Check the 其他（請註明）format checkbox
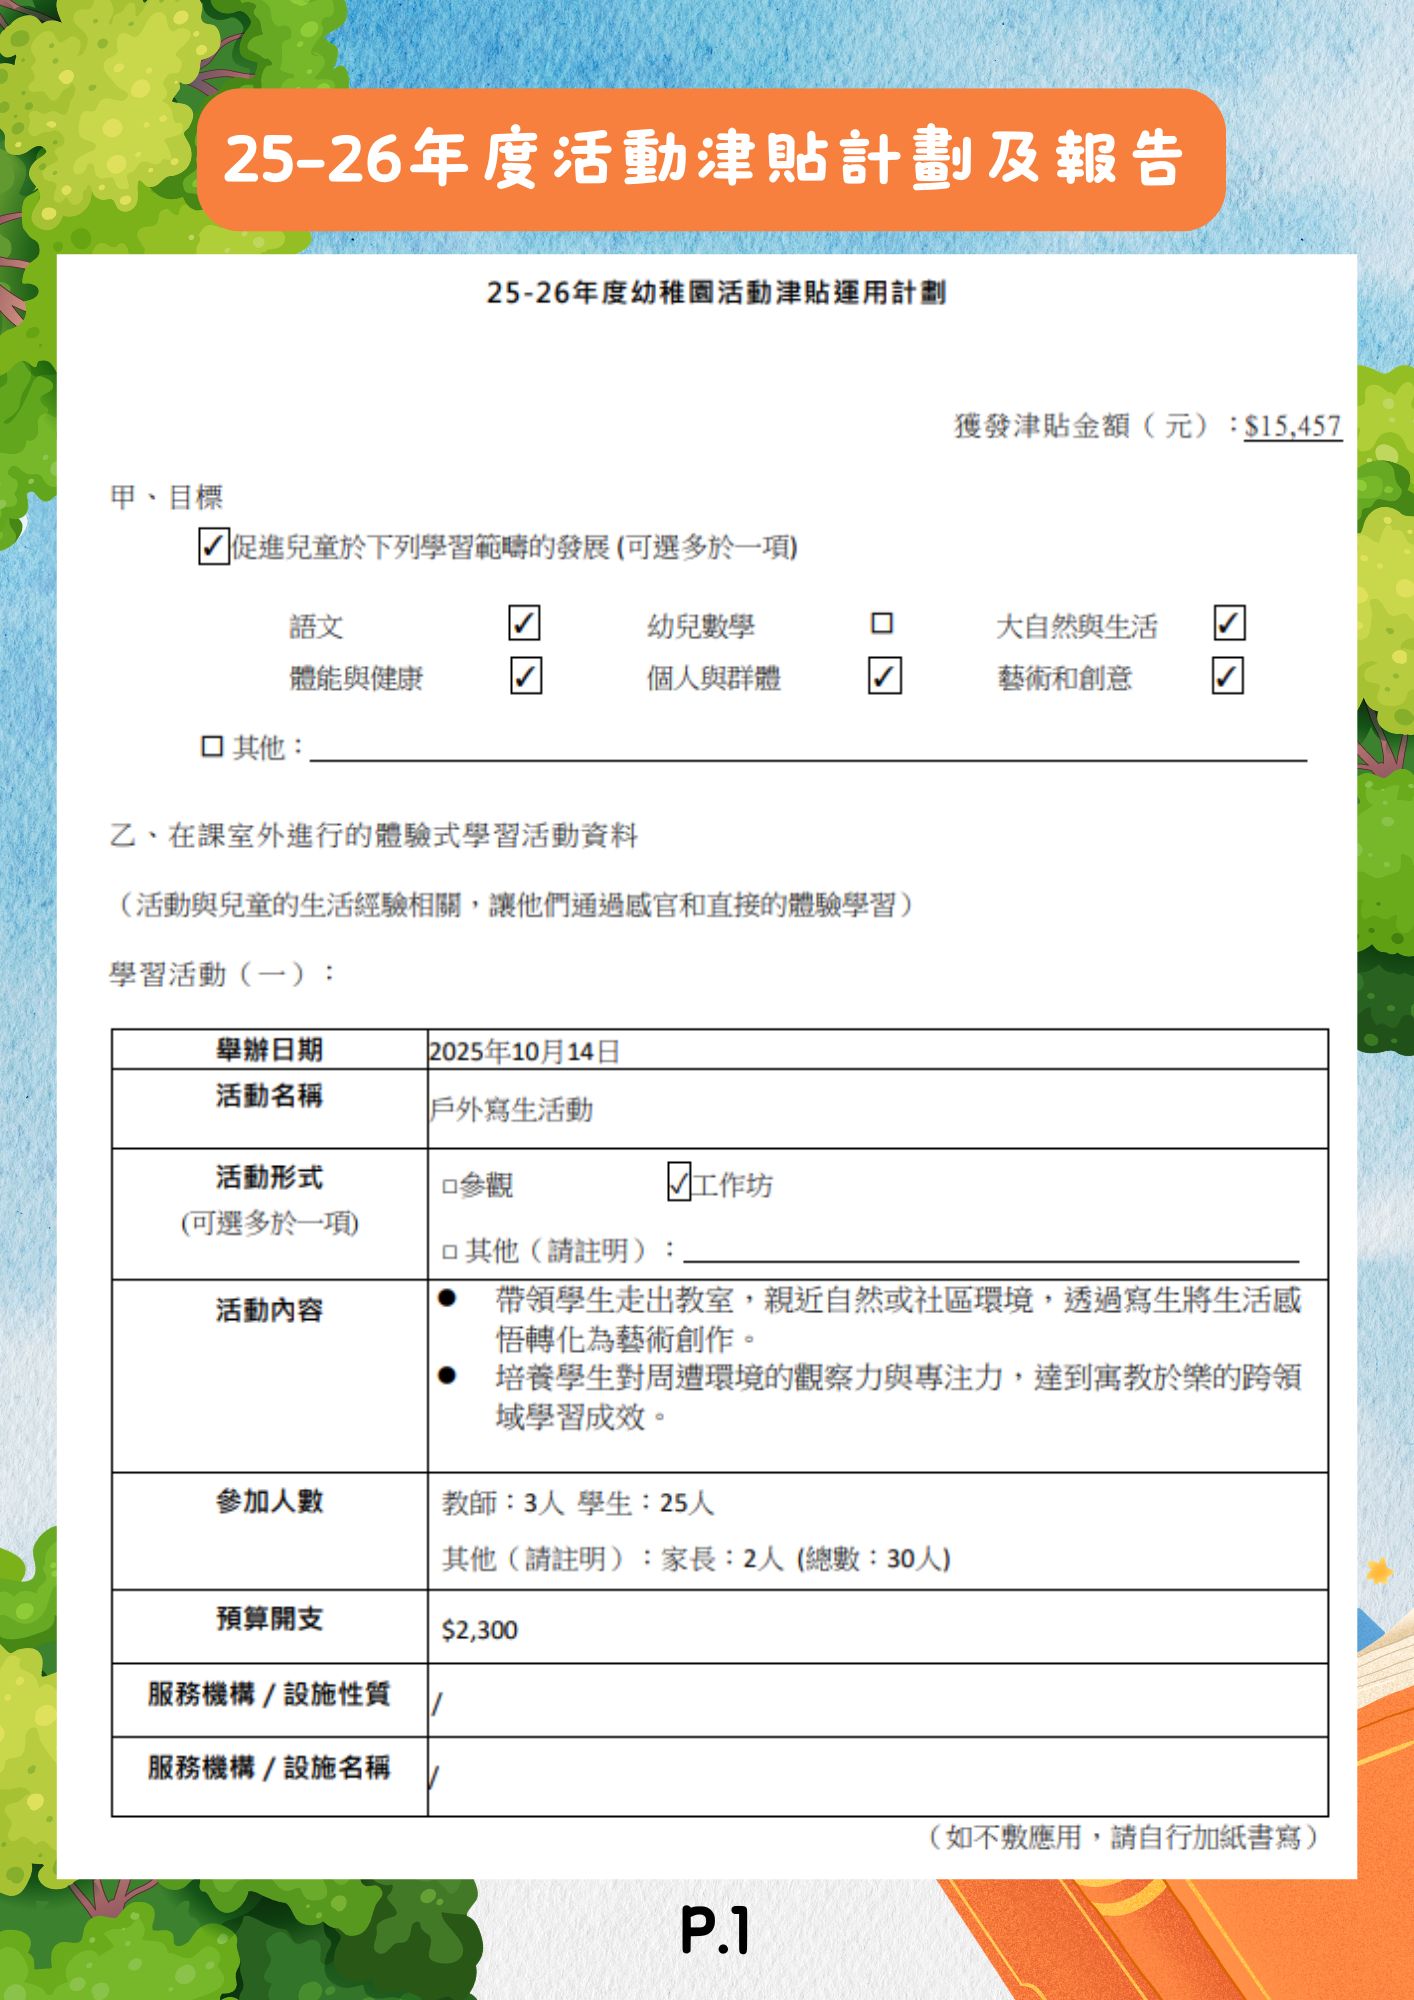The width and height of the screenshot is (1414, 2000). click(x=450, y=1252)
